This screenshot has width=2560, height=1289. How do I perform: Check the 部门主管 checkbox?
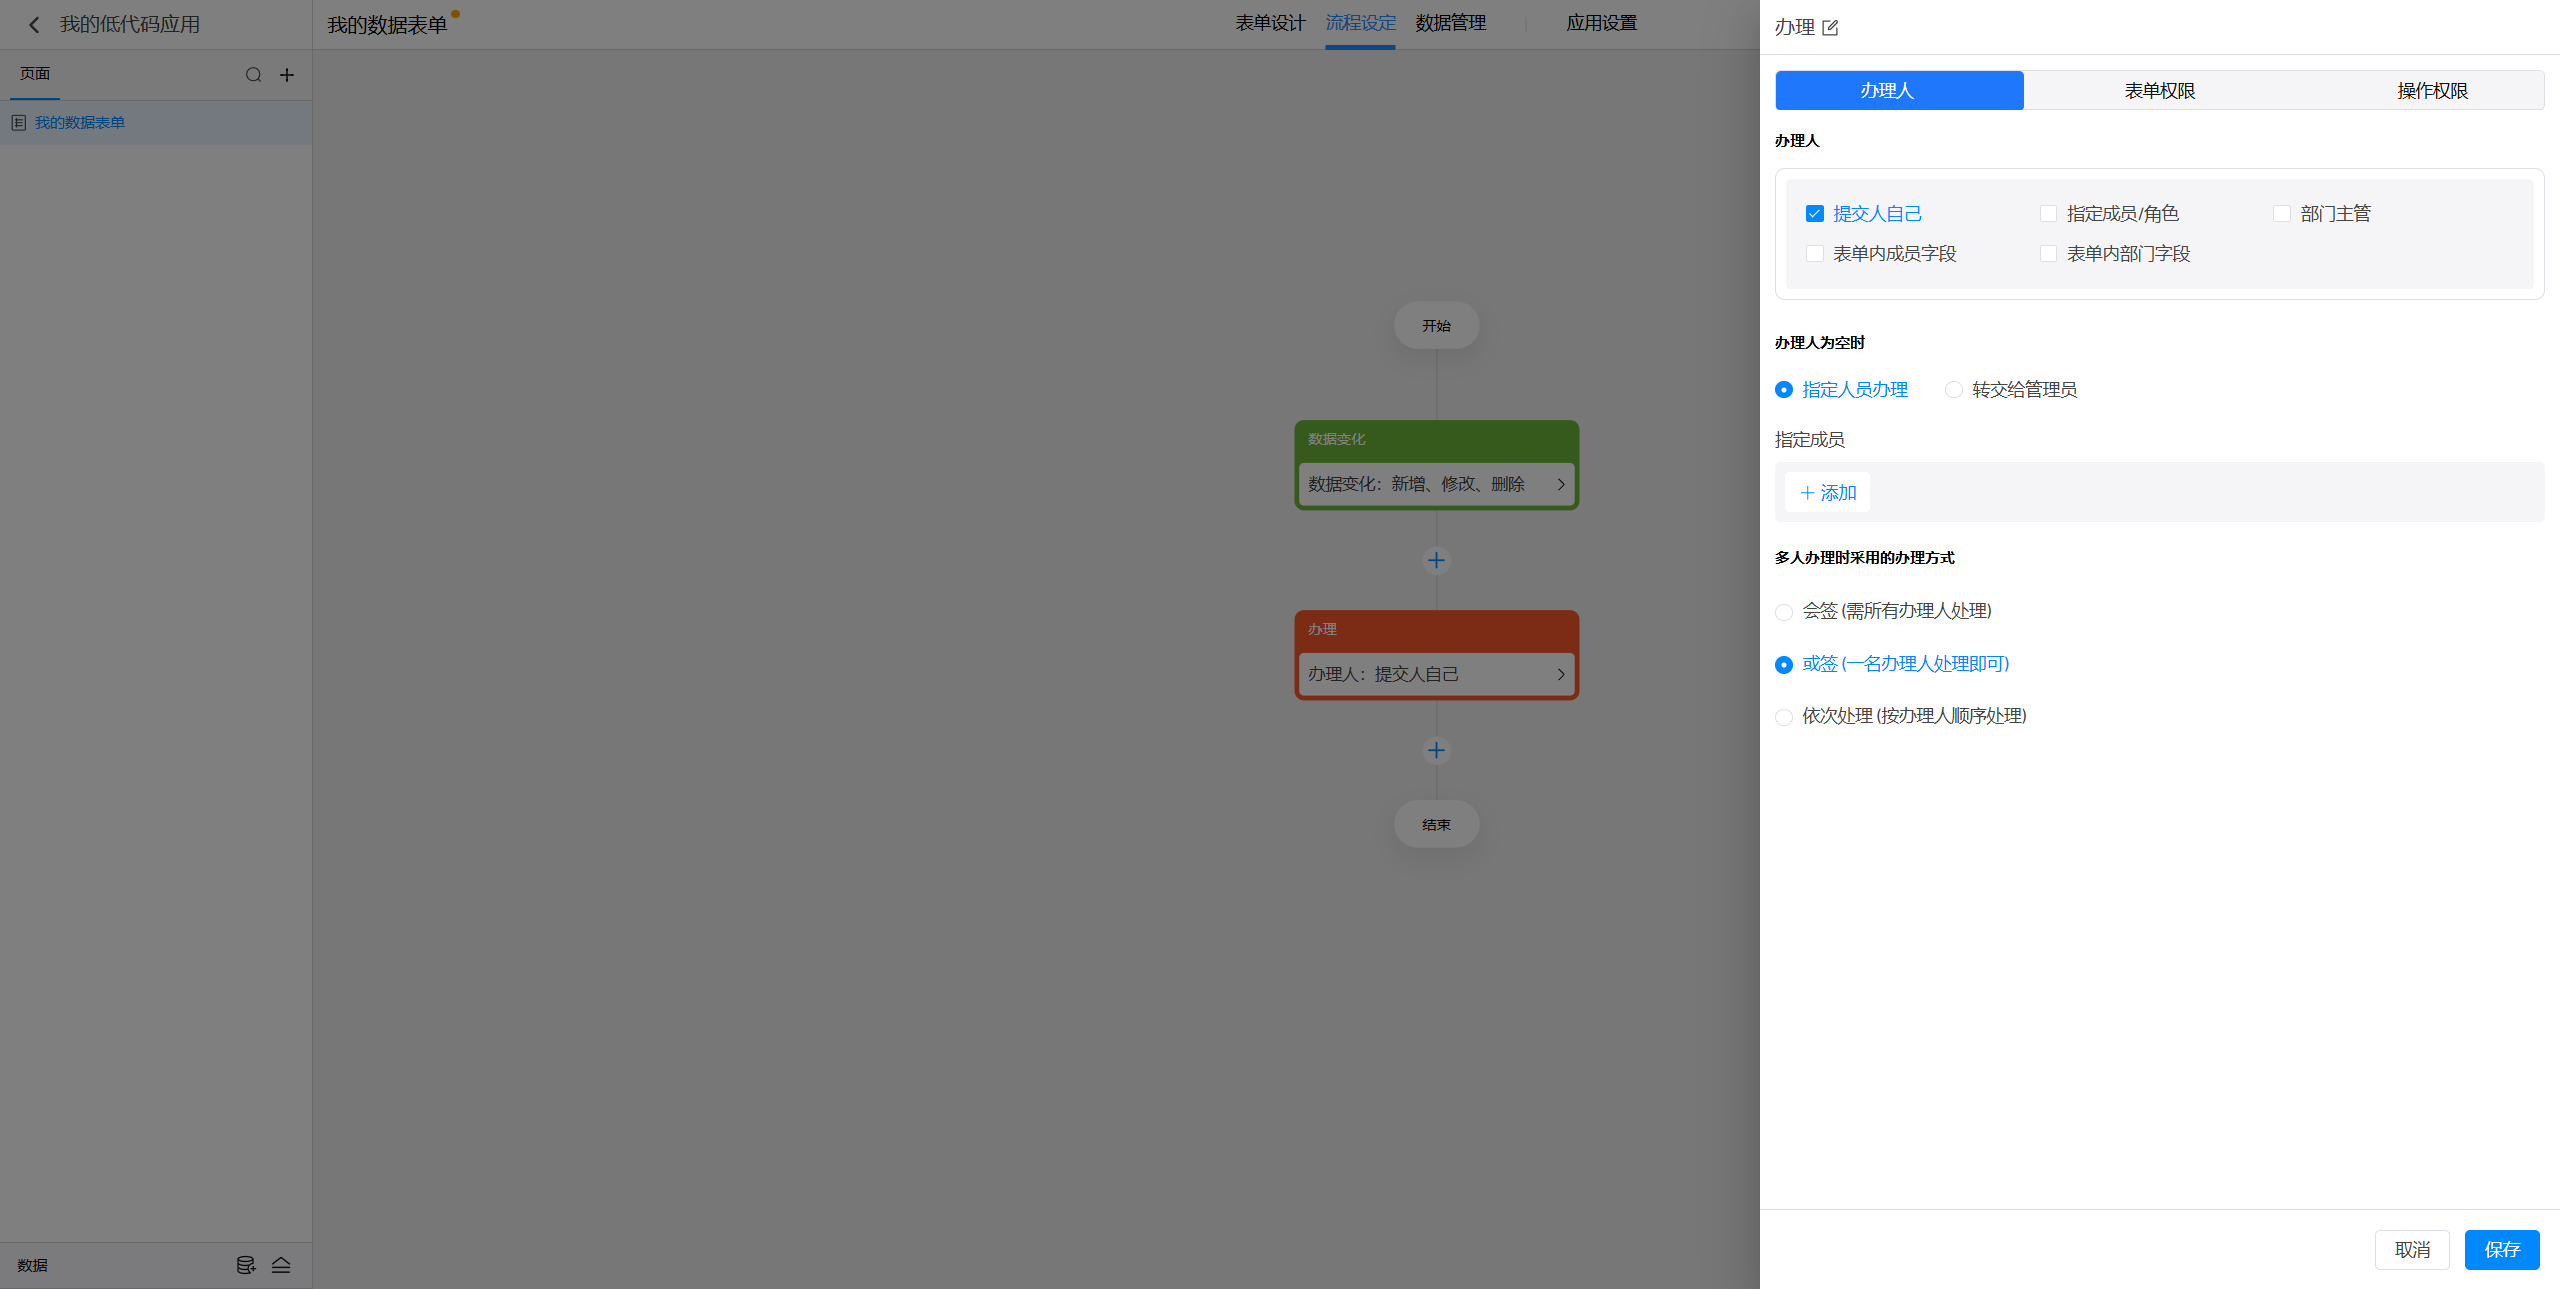(x=2281, y=214)
